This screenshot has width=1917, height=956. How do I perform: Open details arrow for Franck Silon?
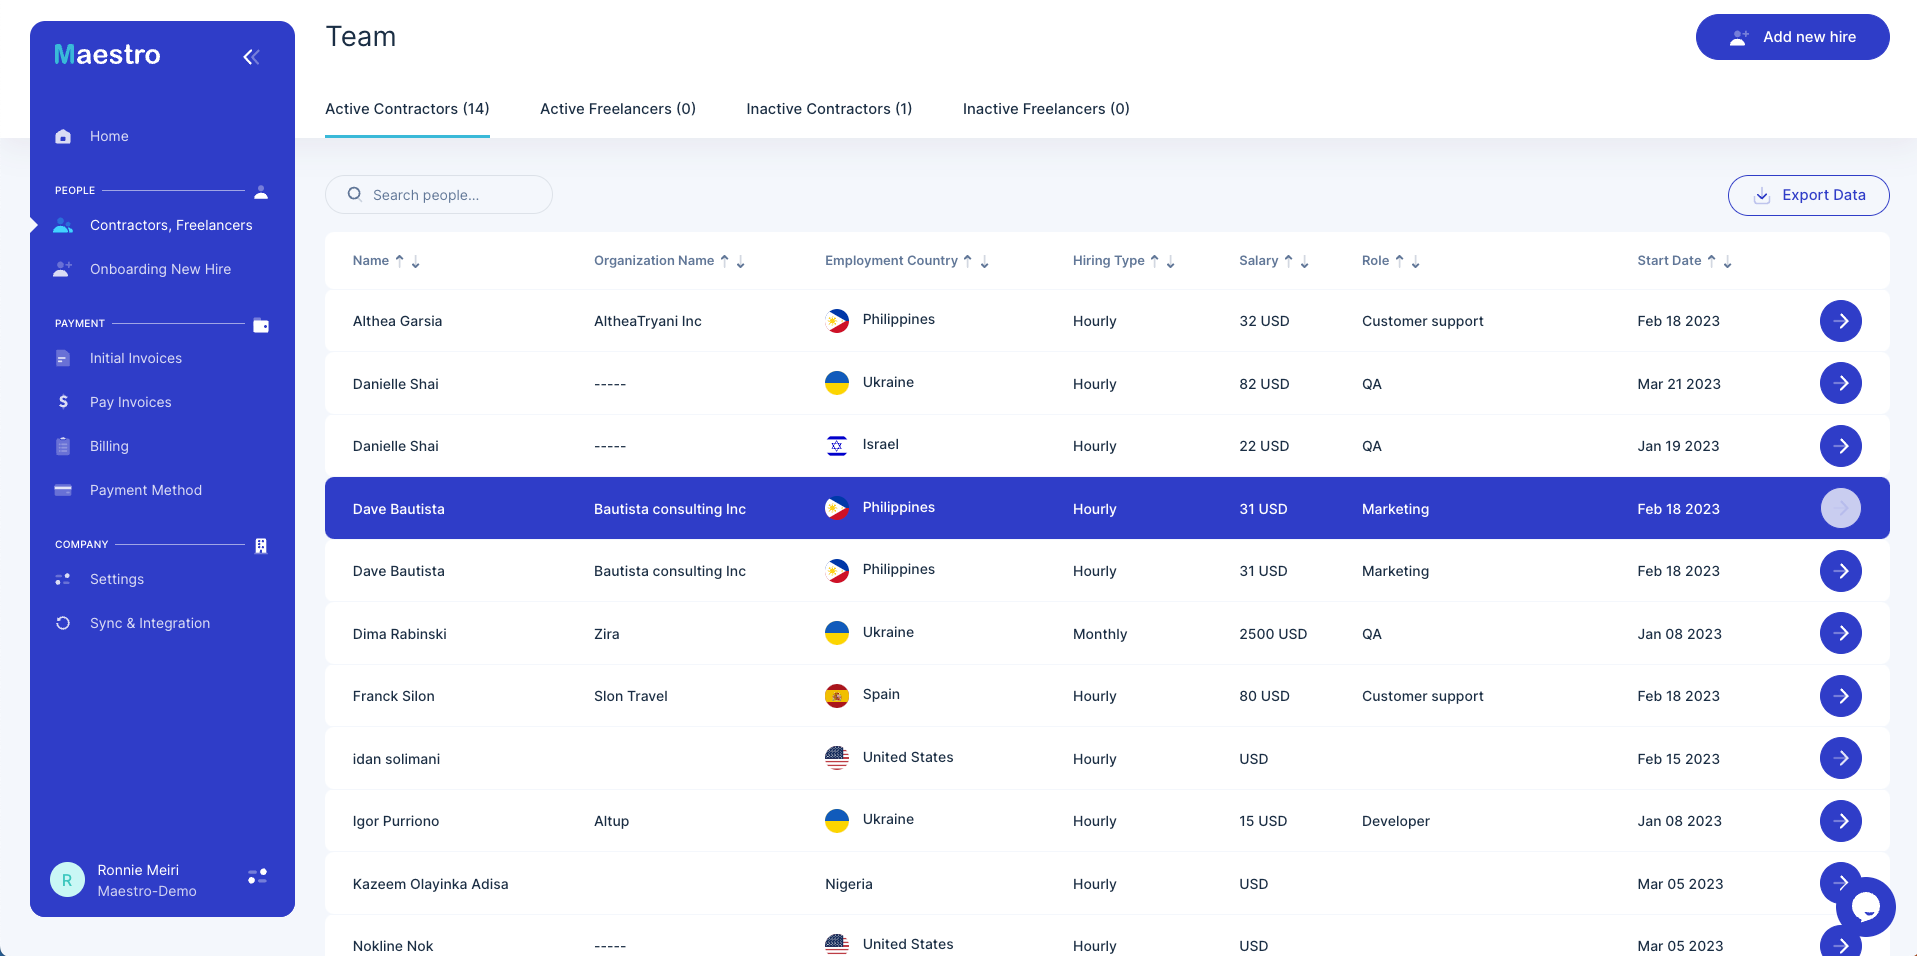1841,696
